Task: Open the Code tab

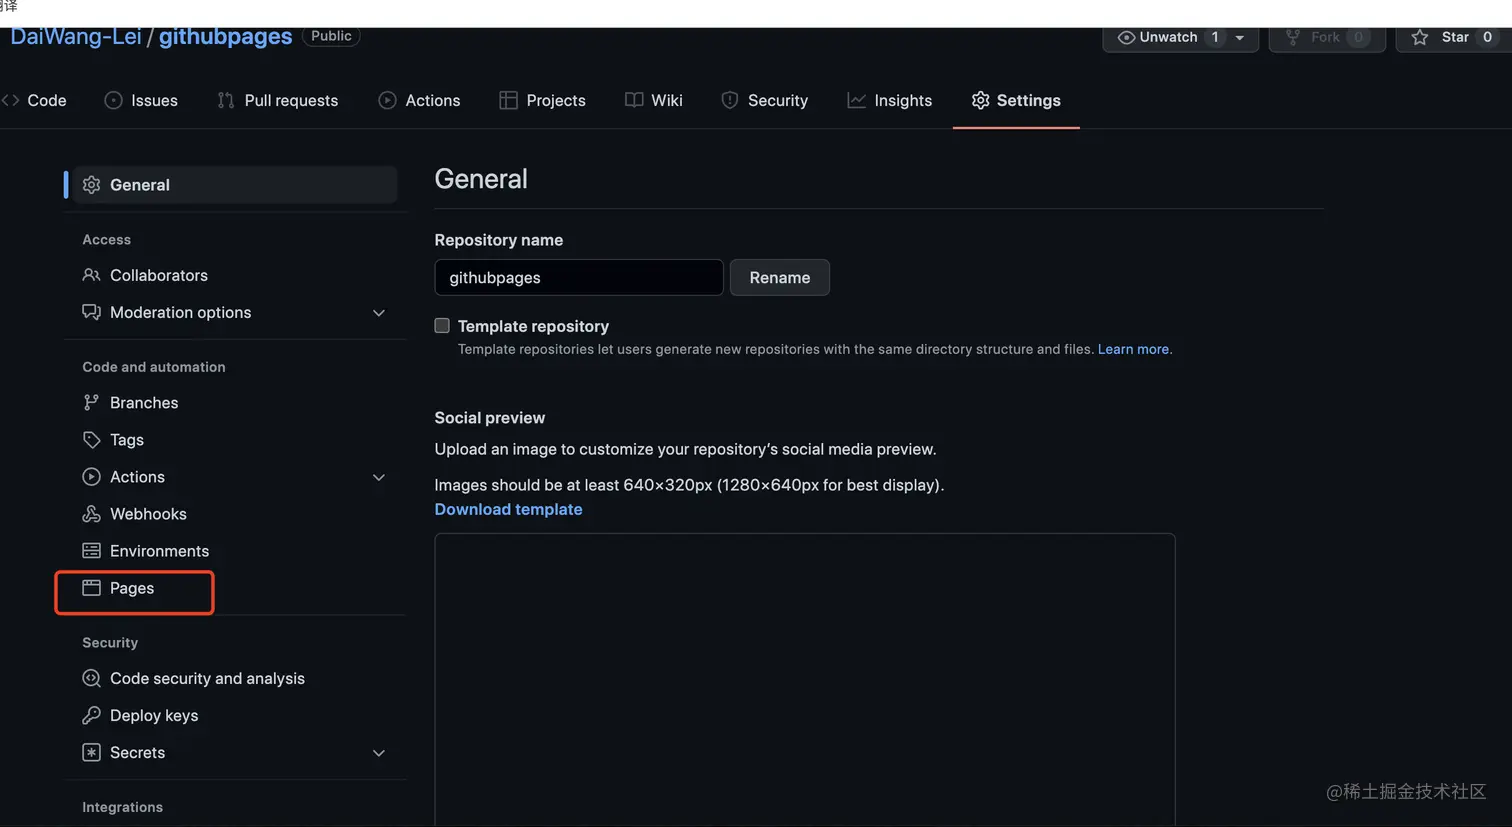Action: pos(35,100)
